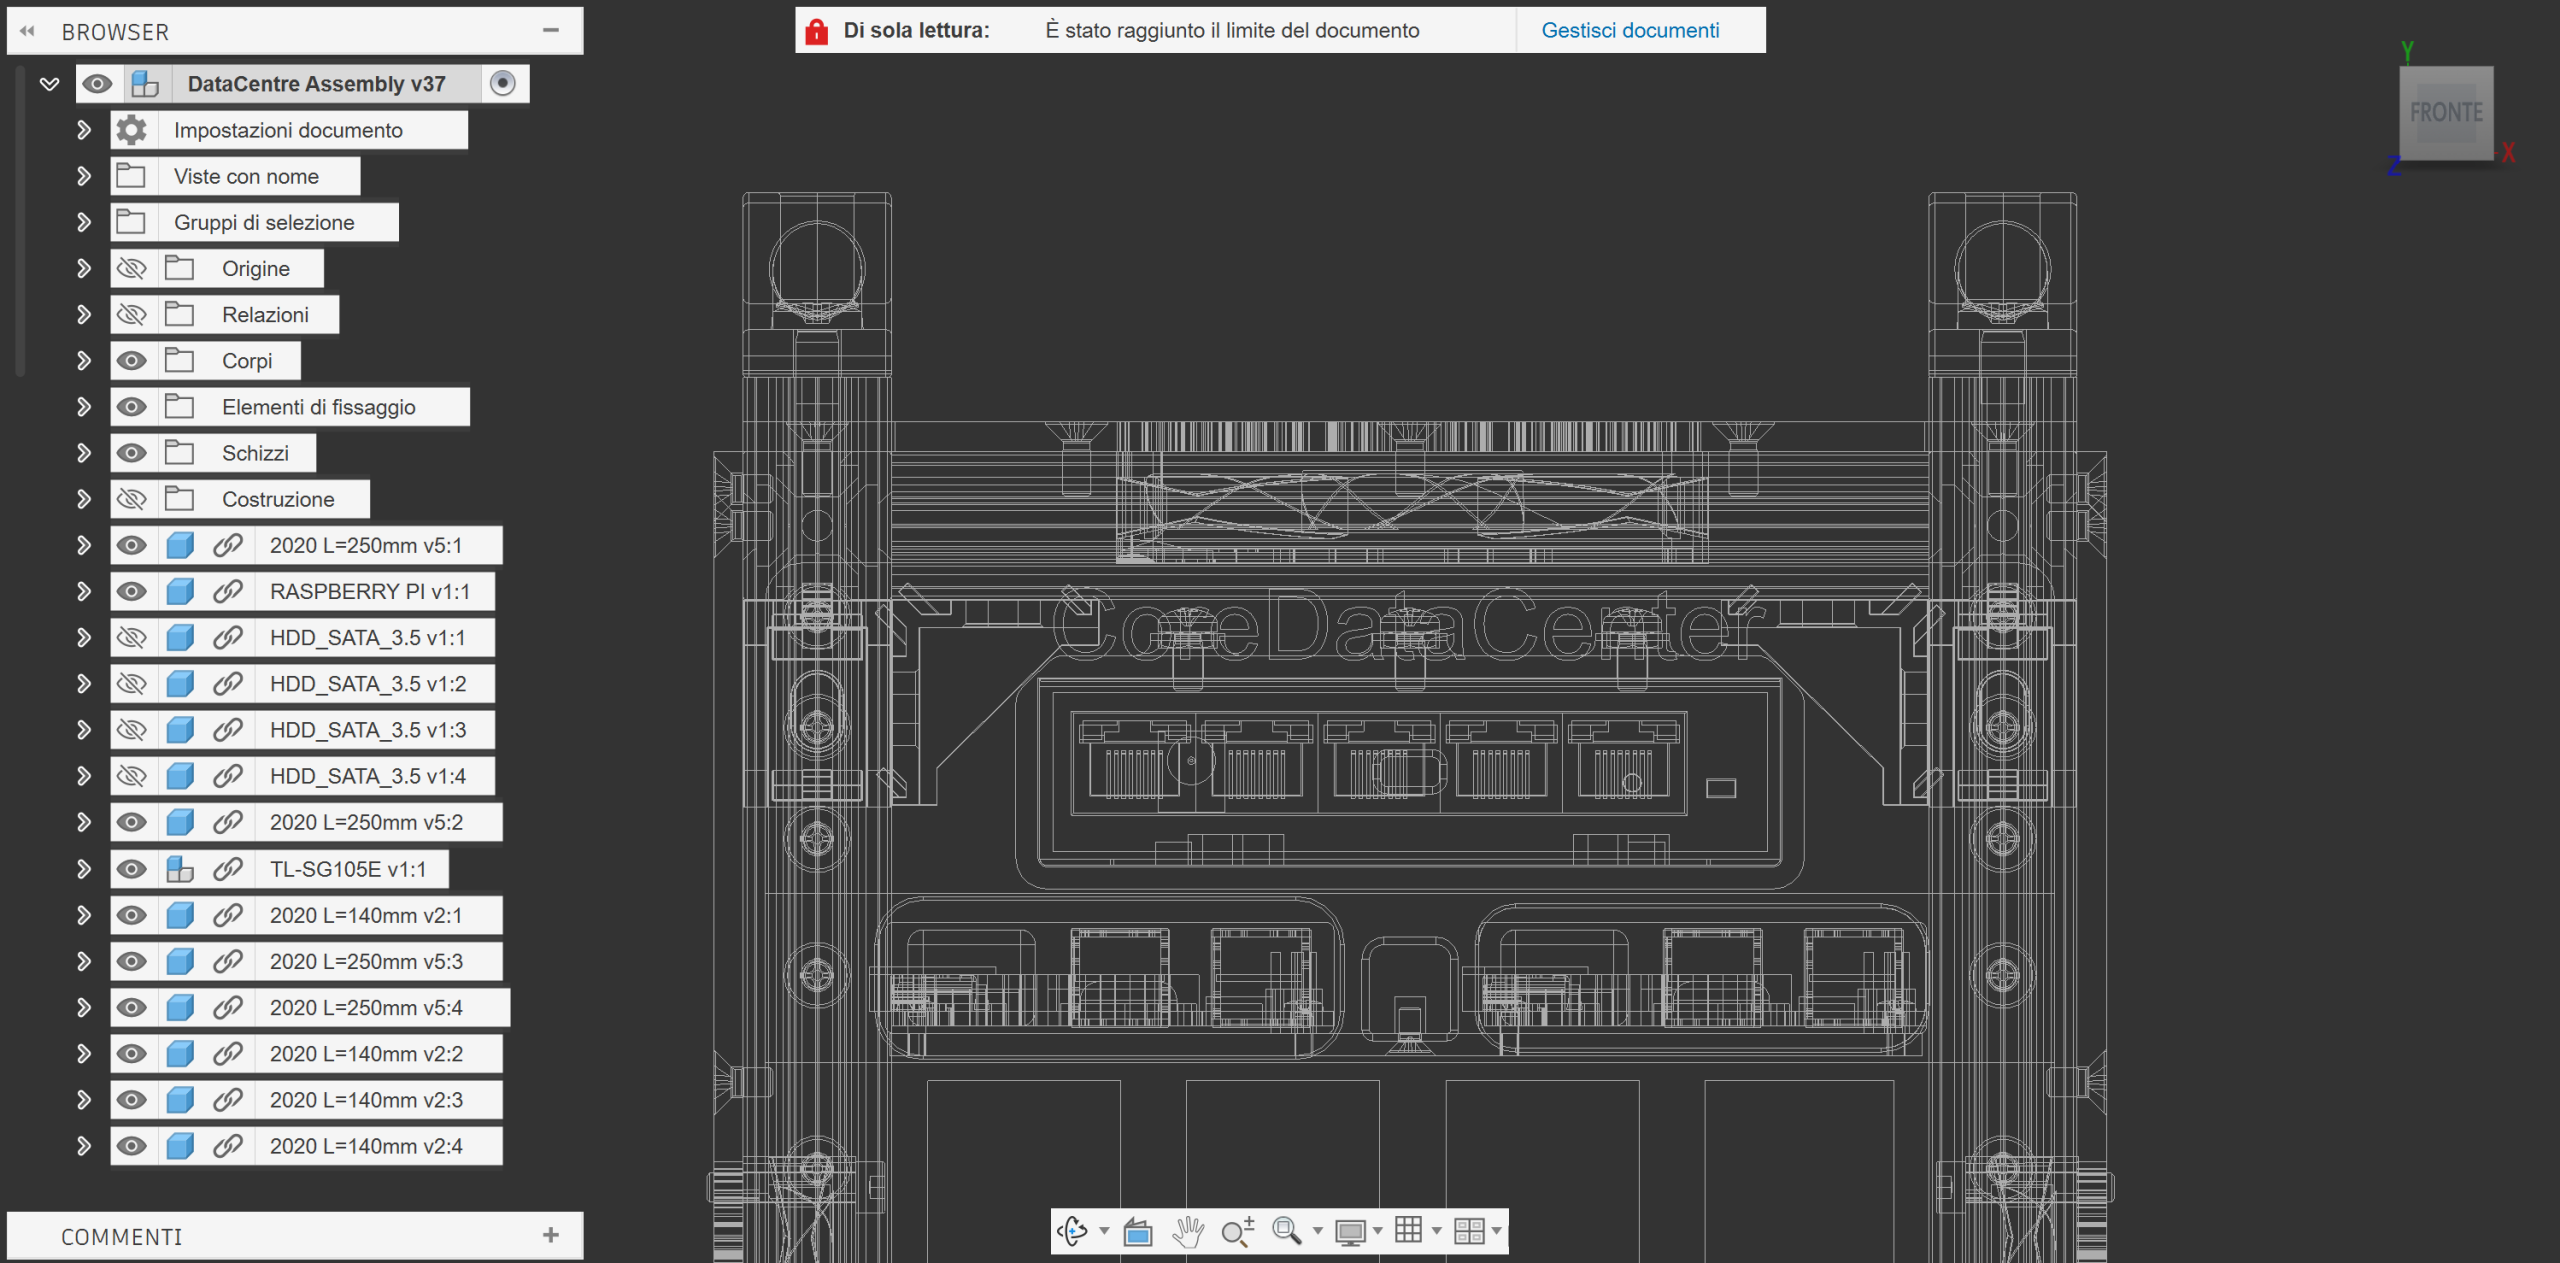The width and height of the screenshot is (2560, 1263).
Task: Click the red read-only lock icon
Action: coord(817,31)
